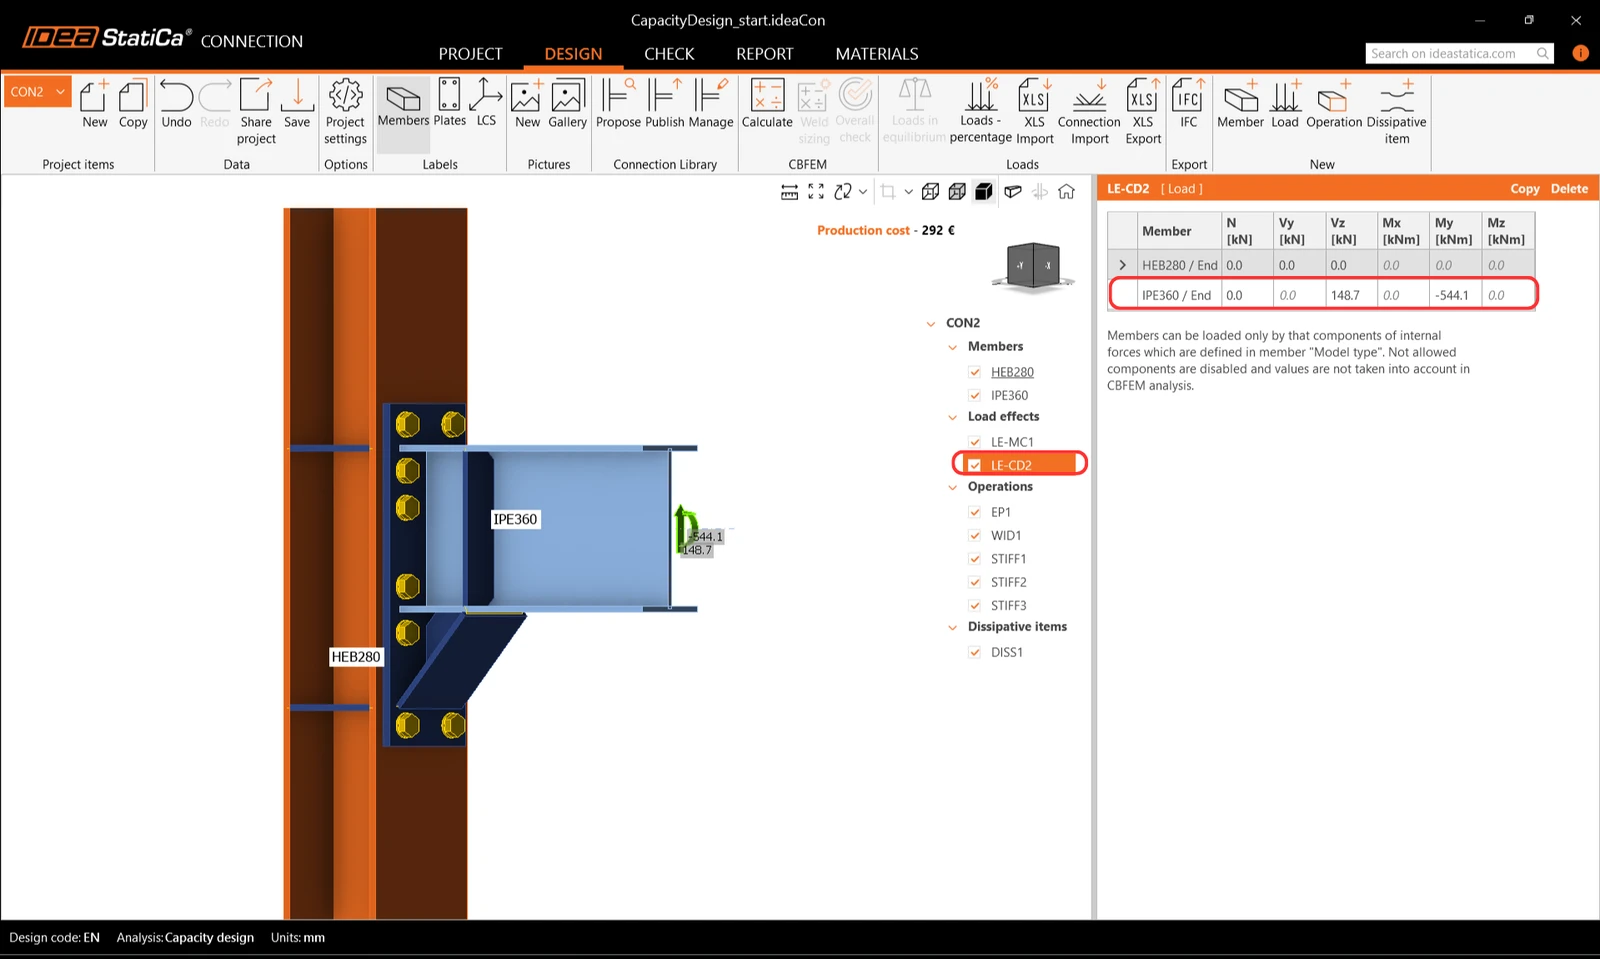The width and height of the screenshot is (1600, 959).
Task: Switch to the PROJECT tab
Action: pos(470,54)
